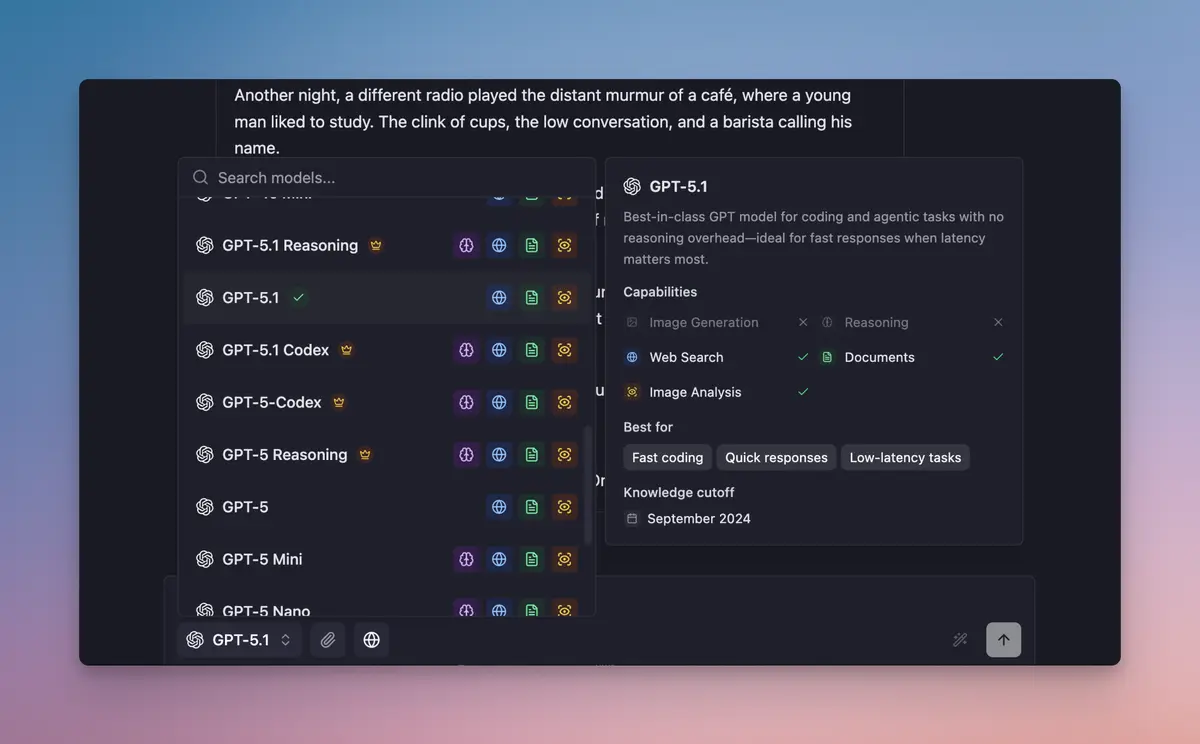Click the globe icon beside the paperclip
Viewport: 1200px width, 744px height.
point(371,639)
